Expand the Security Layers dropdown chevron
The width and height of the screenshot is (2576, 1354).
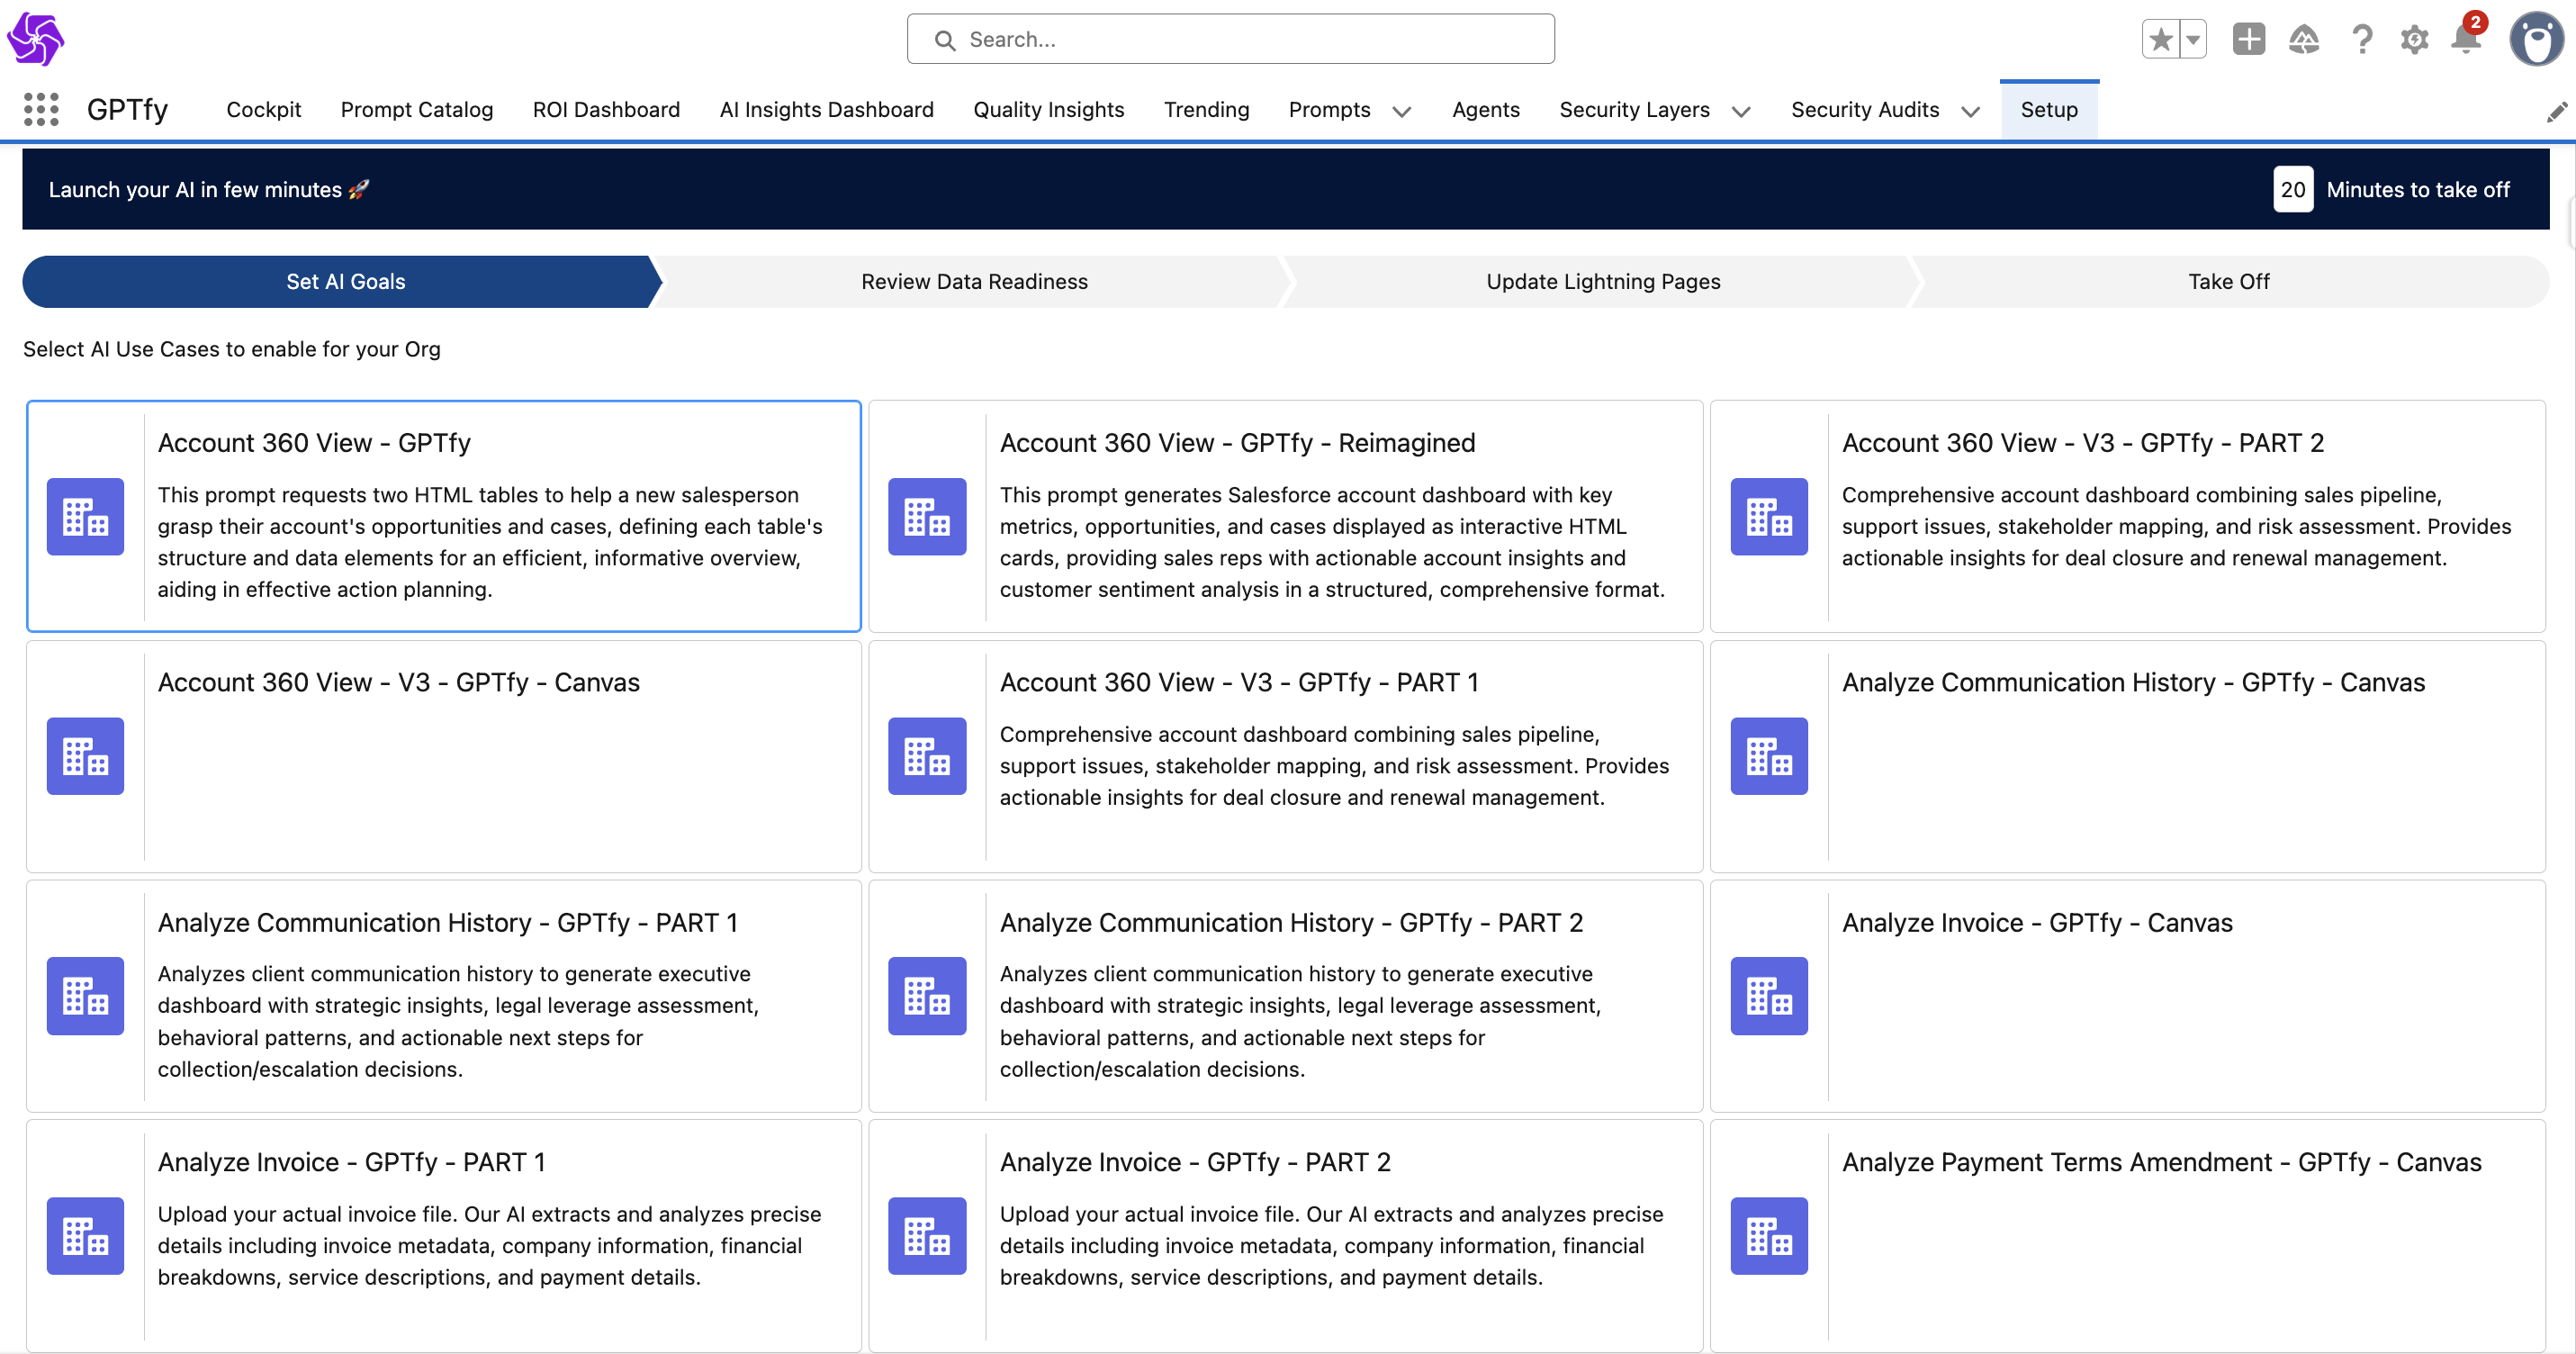[x=1741, y=111]
